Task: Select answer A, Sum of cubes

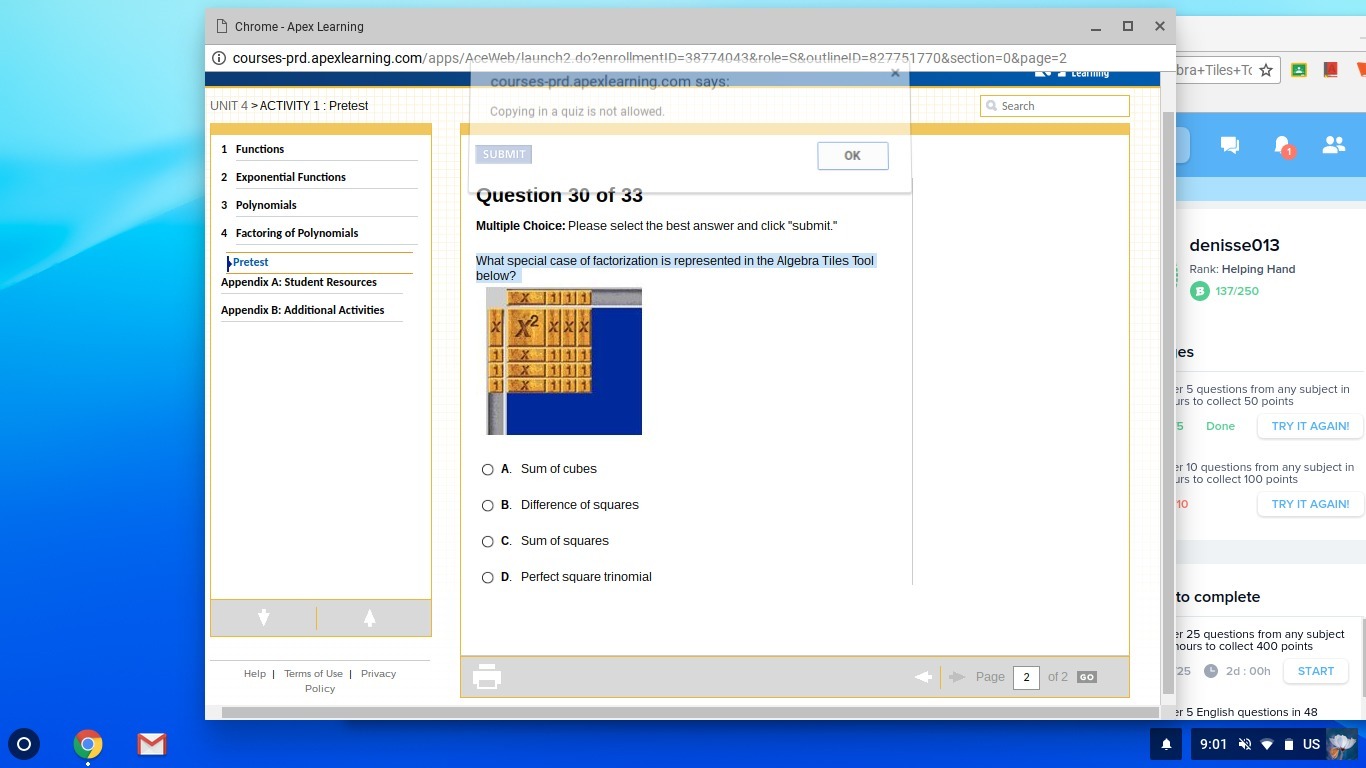Action: click(488, 469)
